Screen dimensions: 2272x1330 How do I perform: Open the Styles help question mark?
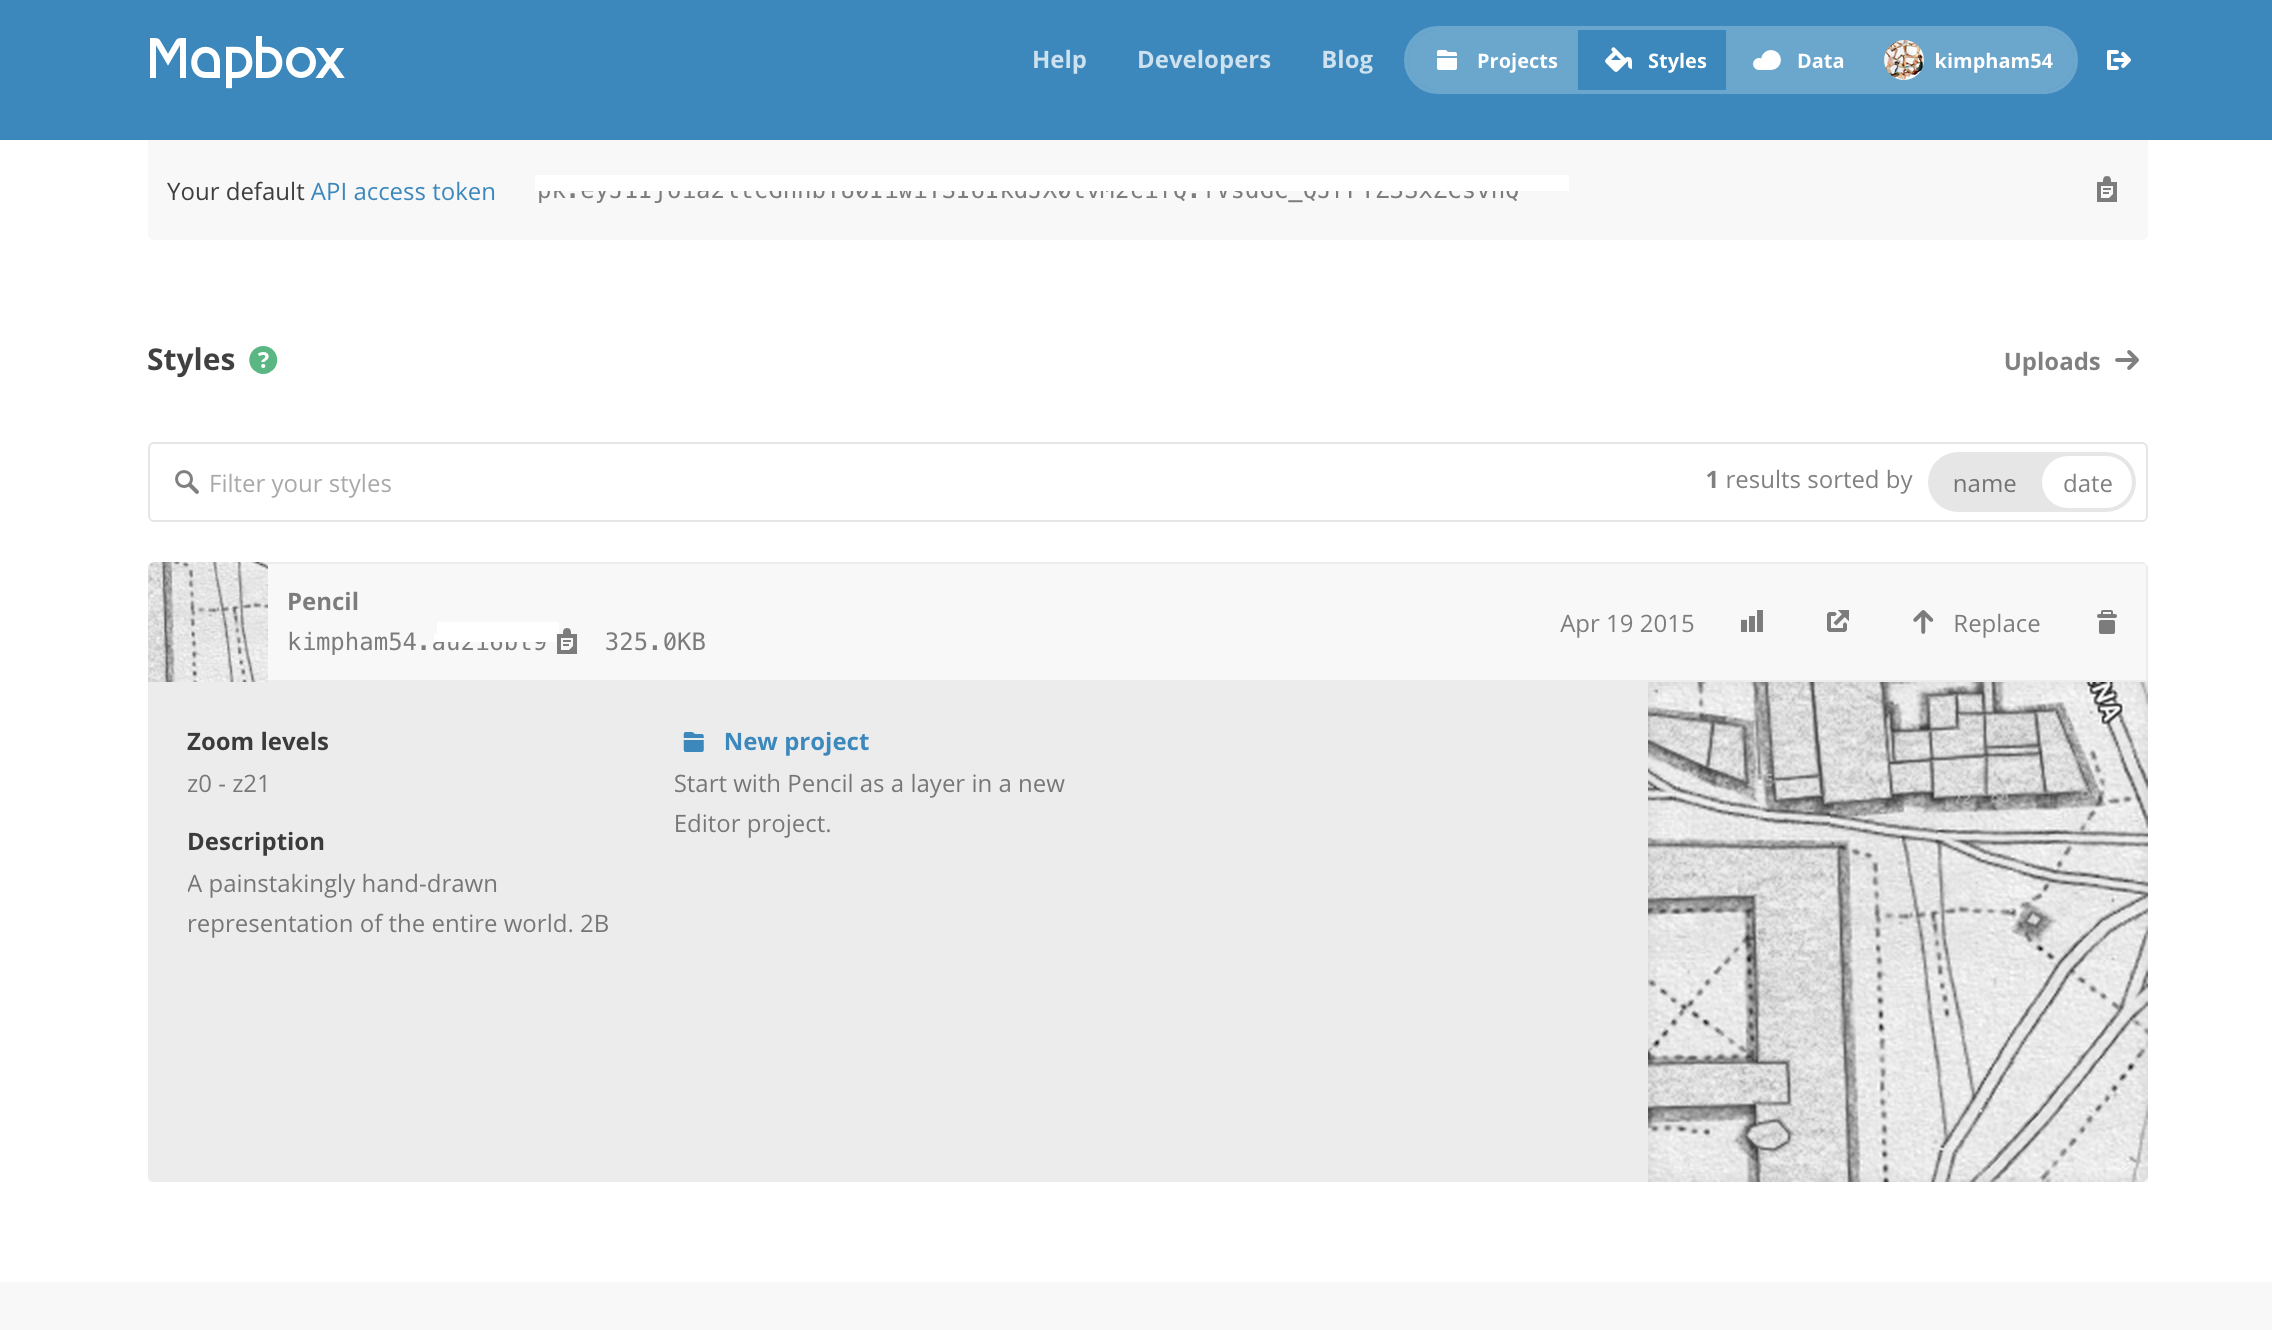click(x=263, y=360)
